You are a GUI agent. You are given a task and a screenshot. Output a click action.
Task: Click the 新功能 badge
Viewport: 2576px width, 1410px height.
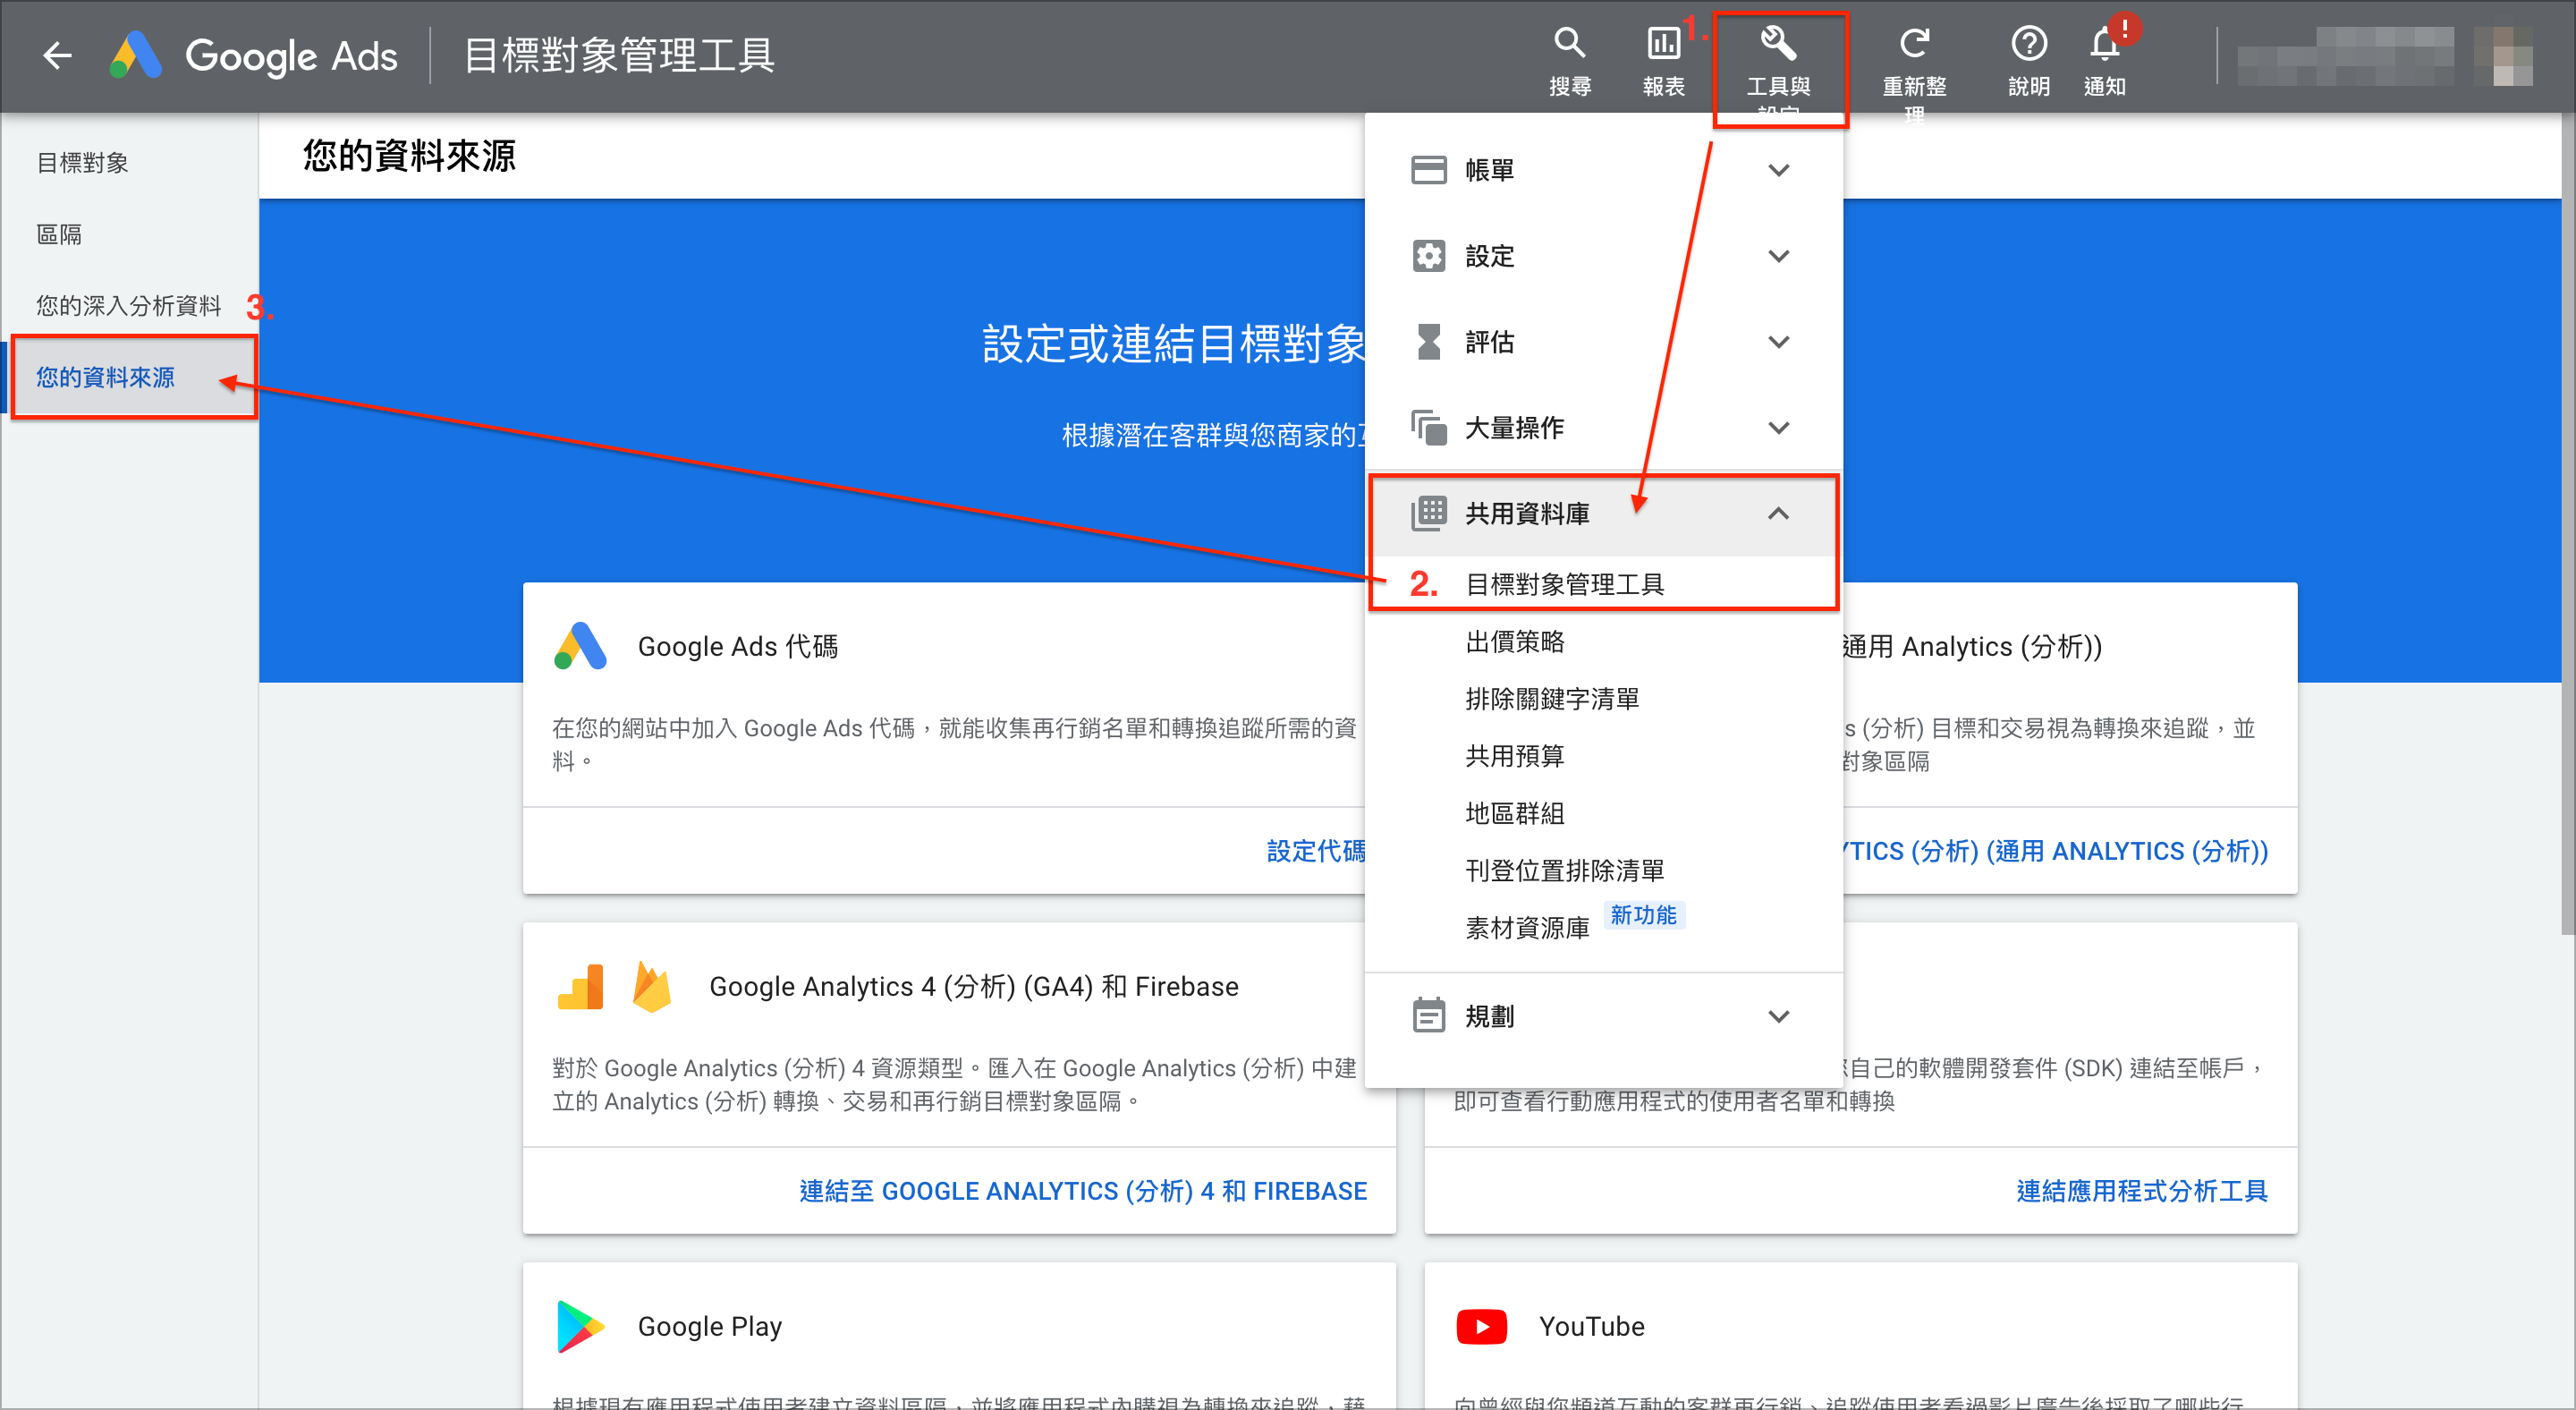click(x=1643, y=915)
